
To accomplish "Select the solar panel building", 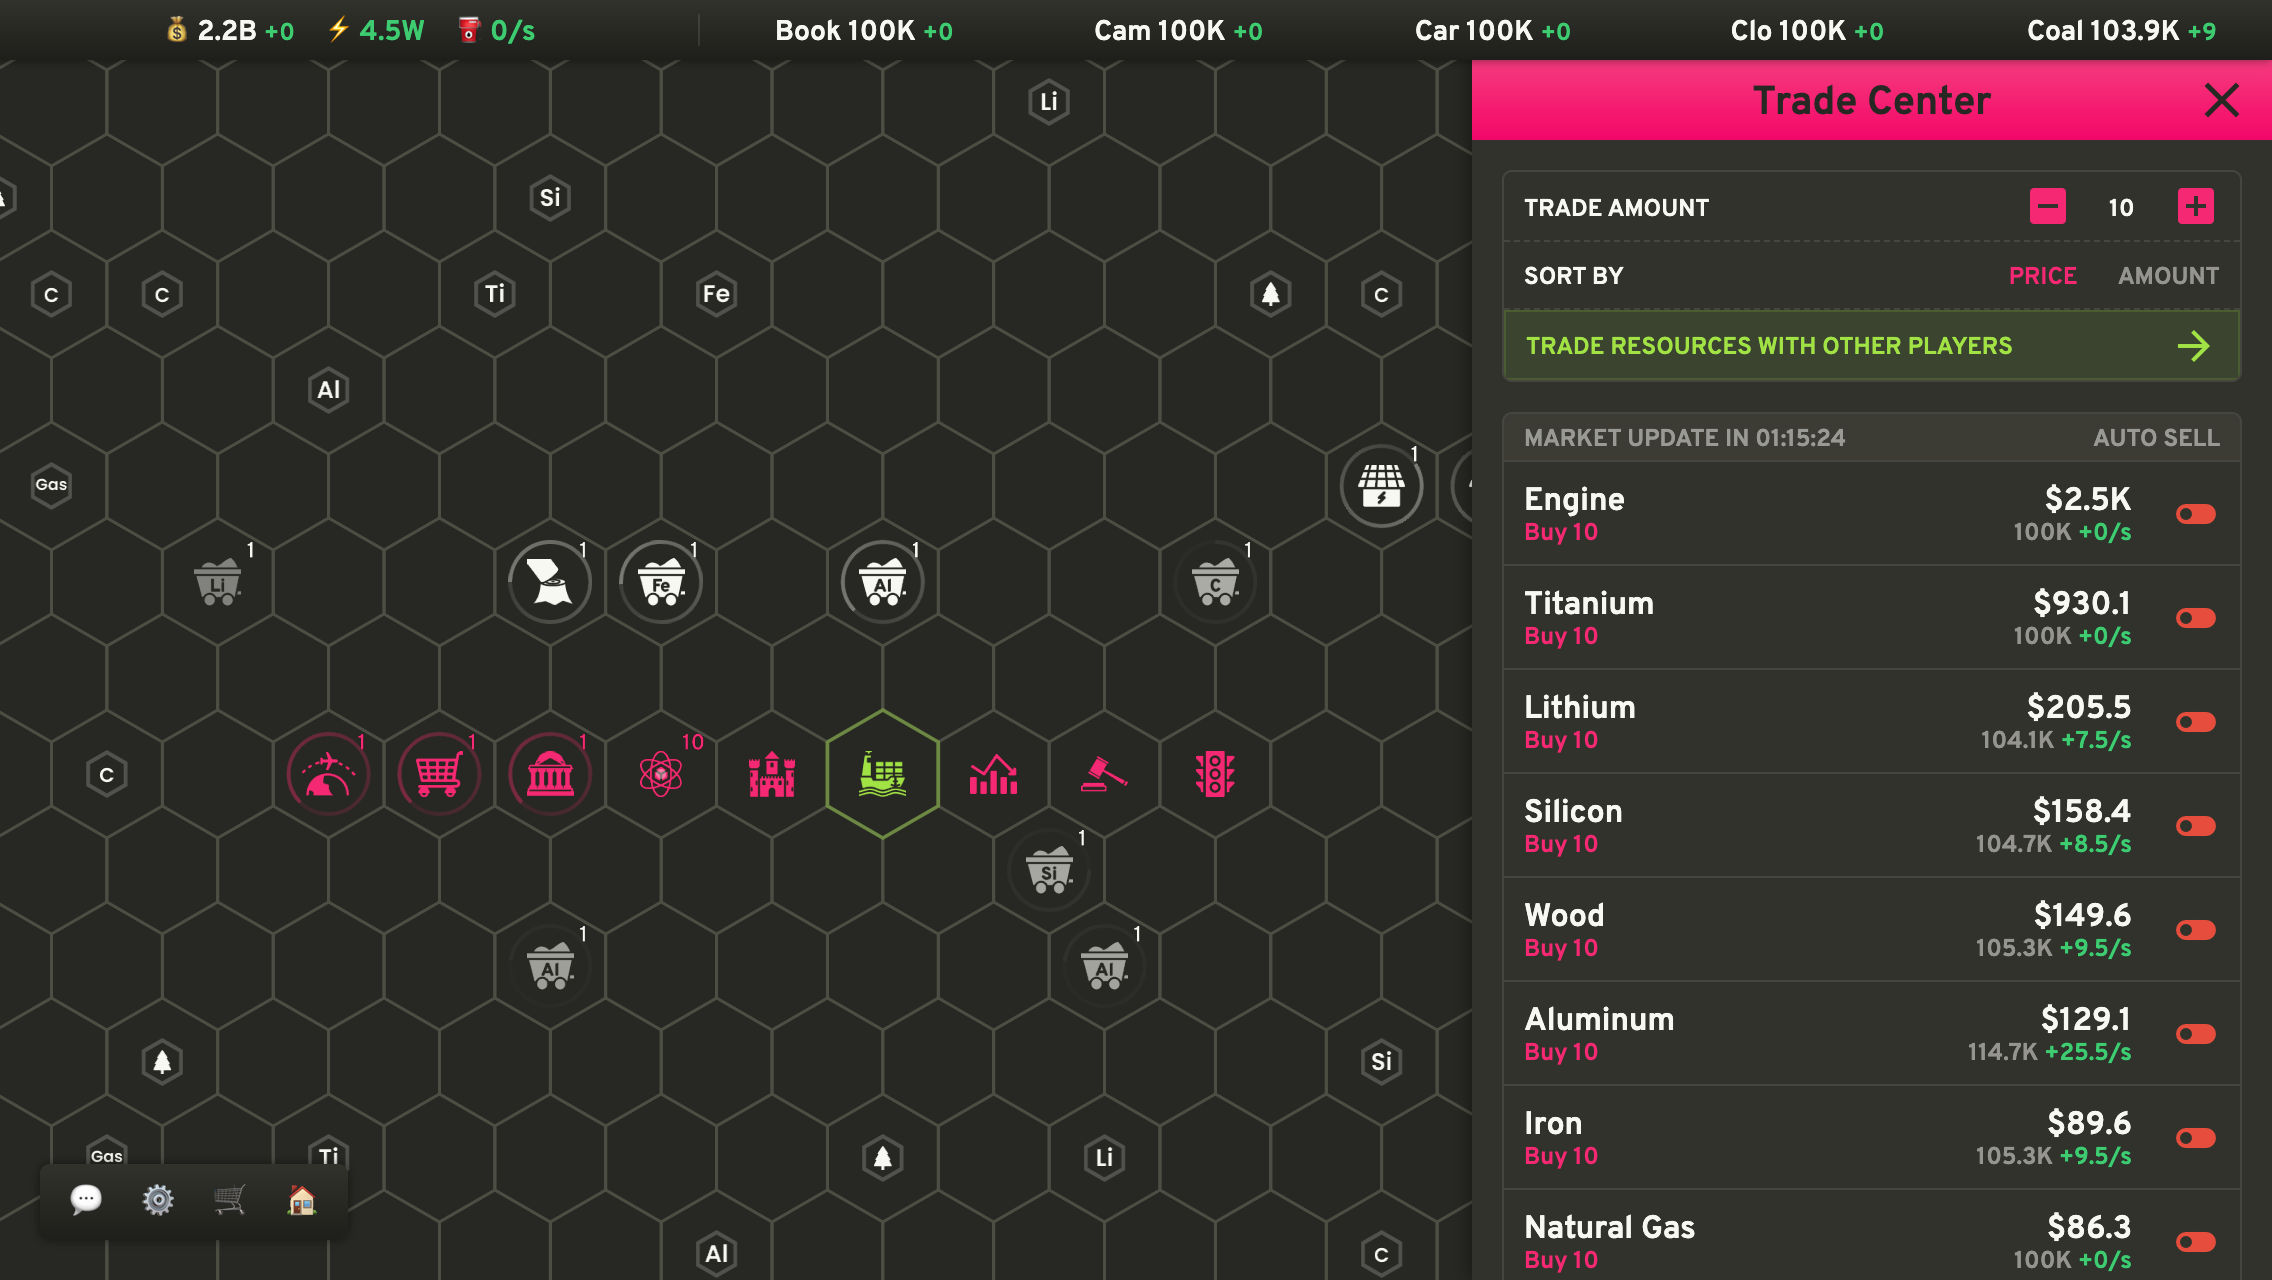I will (x=1381, y=487).
